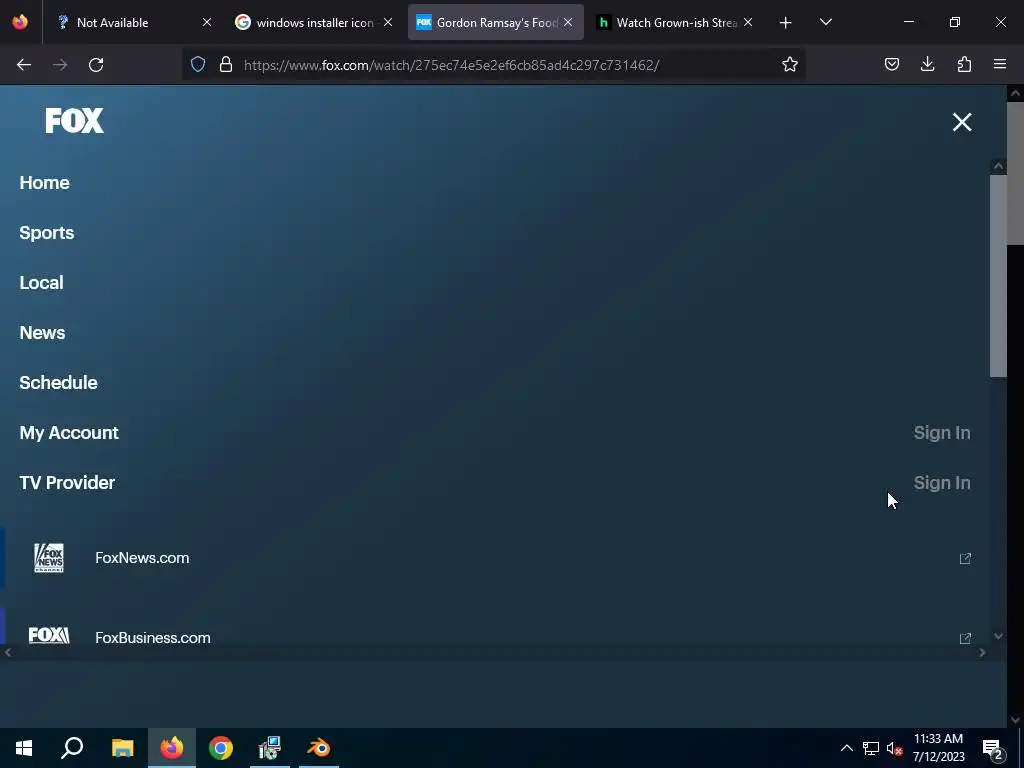
Task: Click the fox.com URL address bar
Action: click(x=451, y=65)
